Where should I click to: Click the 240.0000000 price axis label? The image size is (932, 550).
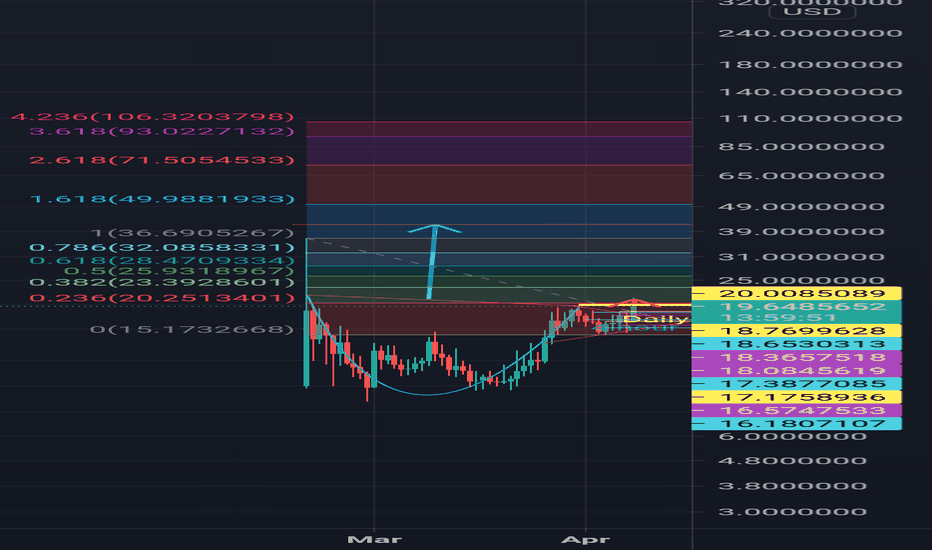pyautogui.click(x=811, y=33)
